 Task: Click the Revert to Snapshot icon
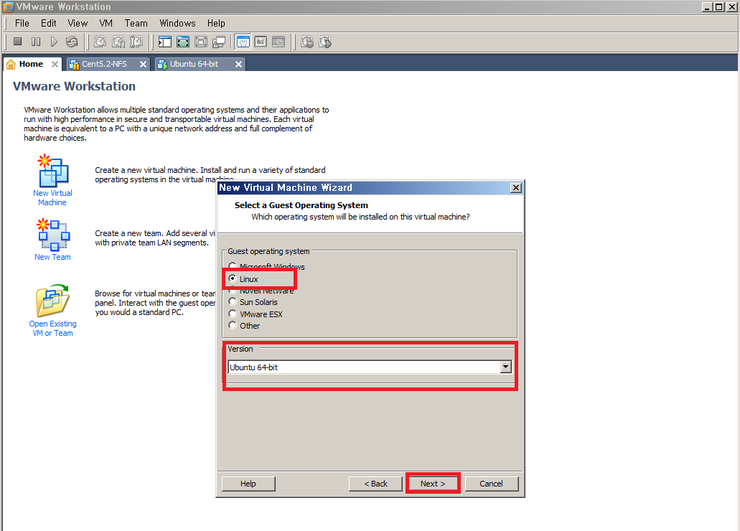(118, 42)
